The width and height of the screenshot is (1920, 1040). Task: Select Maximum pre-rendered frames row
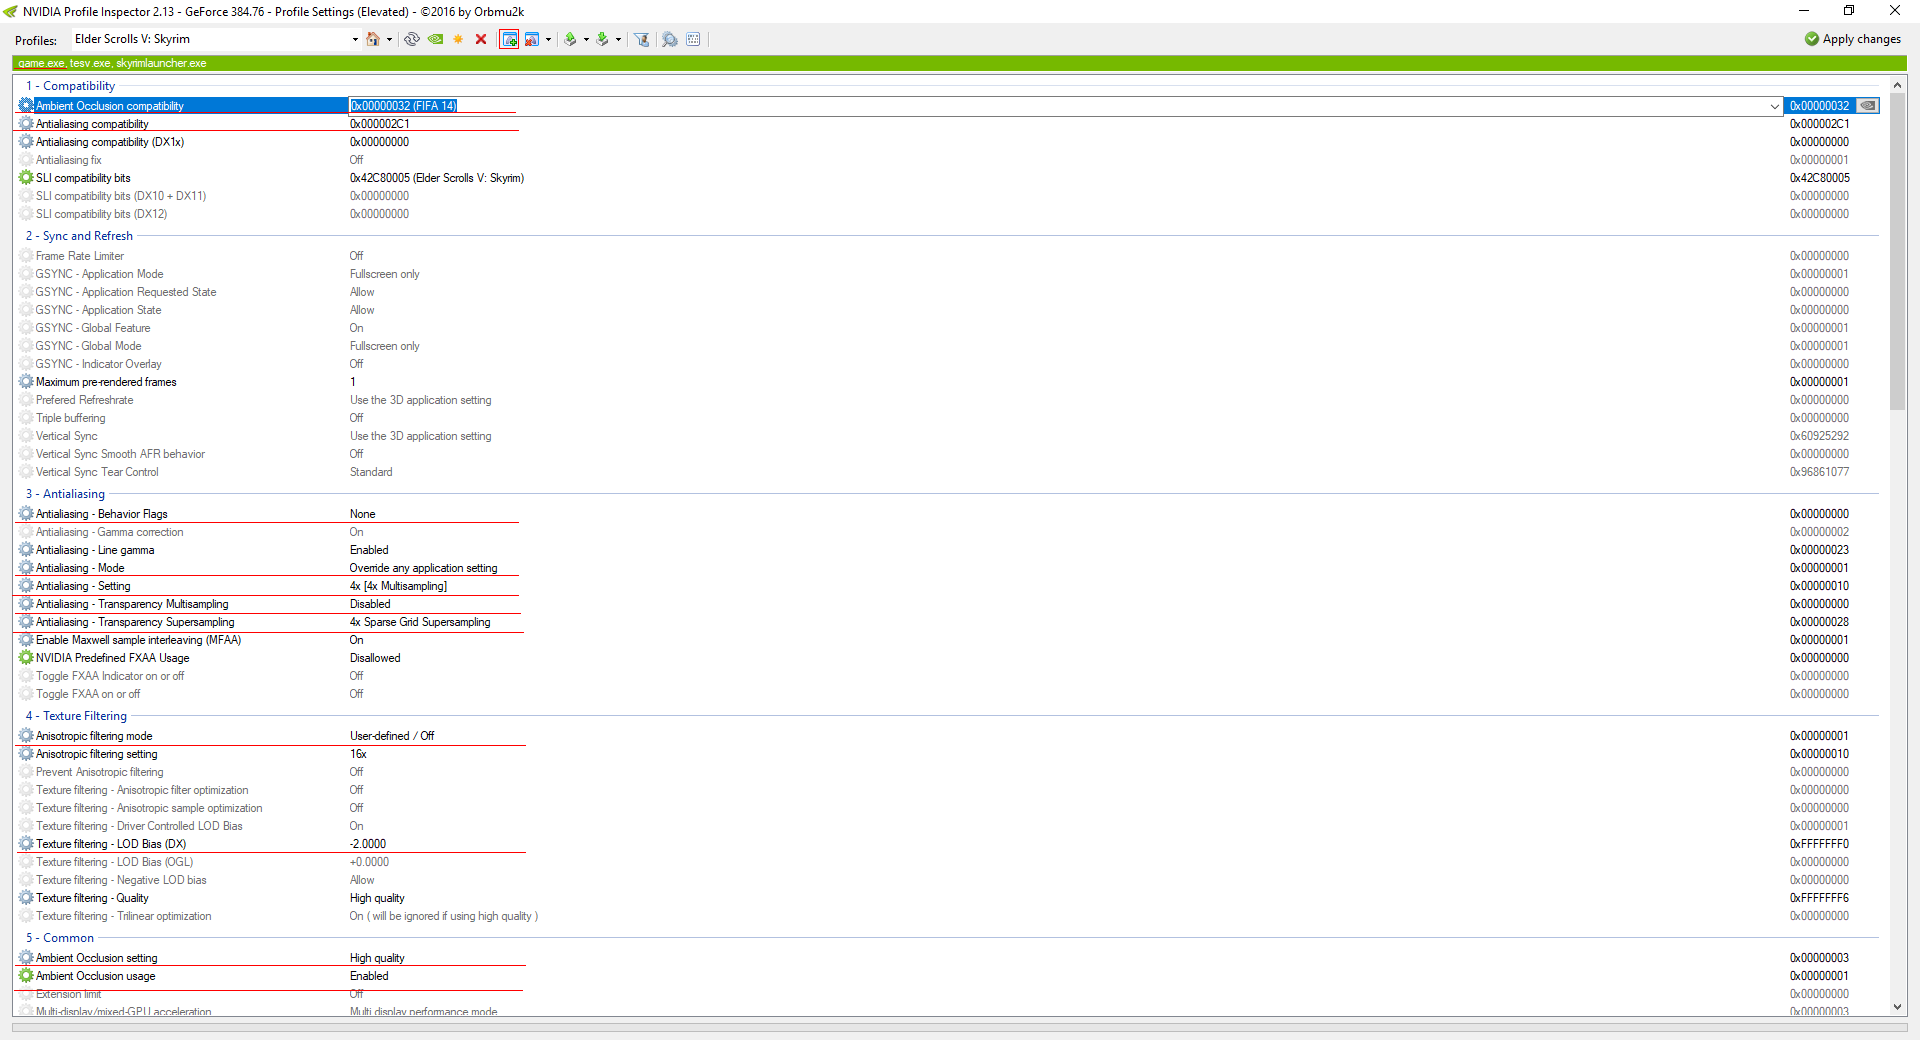(x=948, y=382)
